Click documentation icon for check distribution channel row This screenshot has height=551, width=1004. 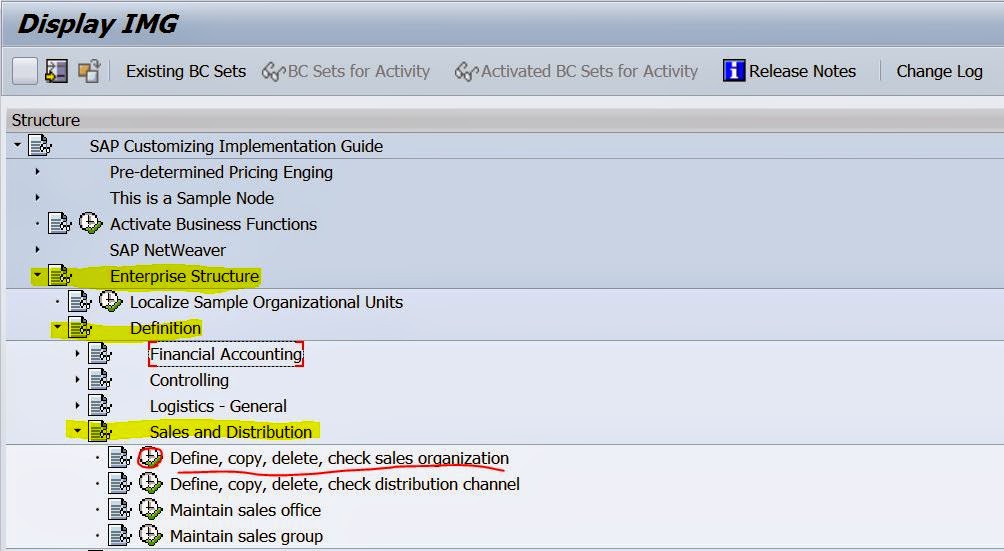pos(119,484)
